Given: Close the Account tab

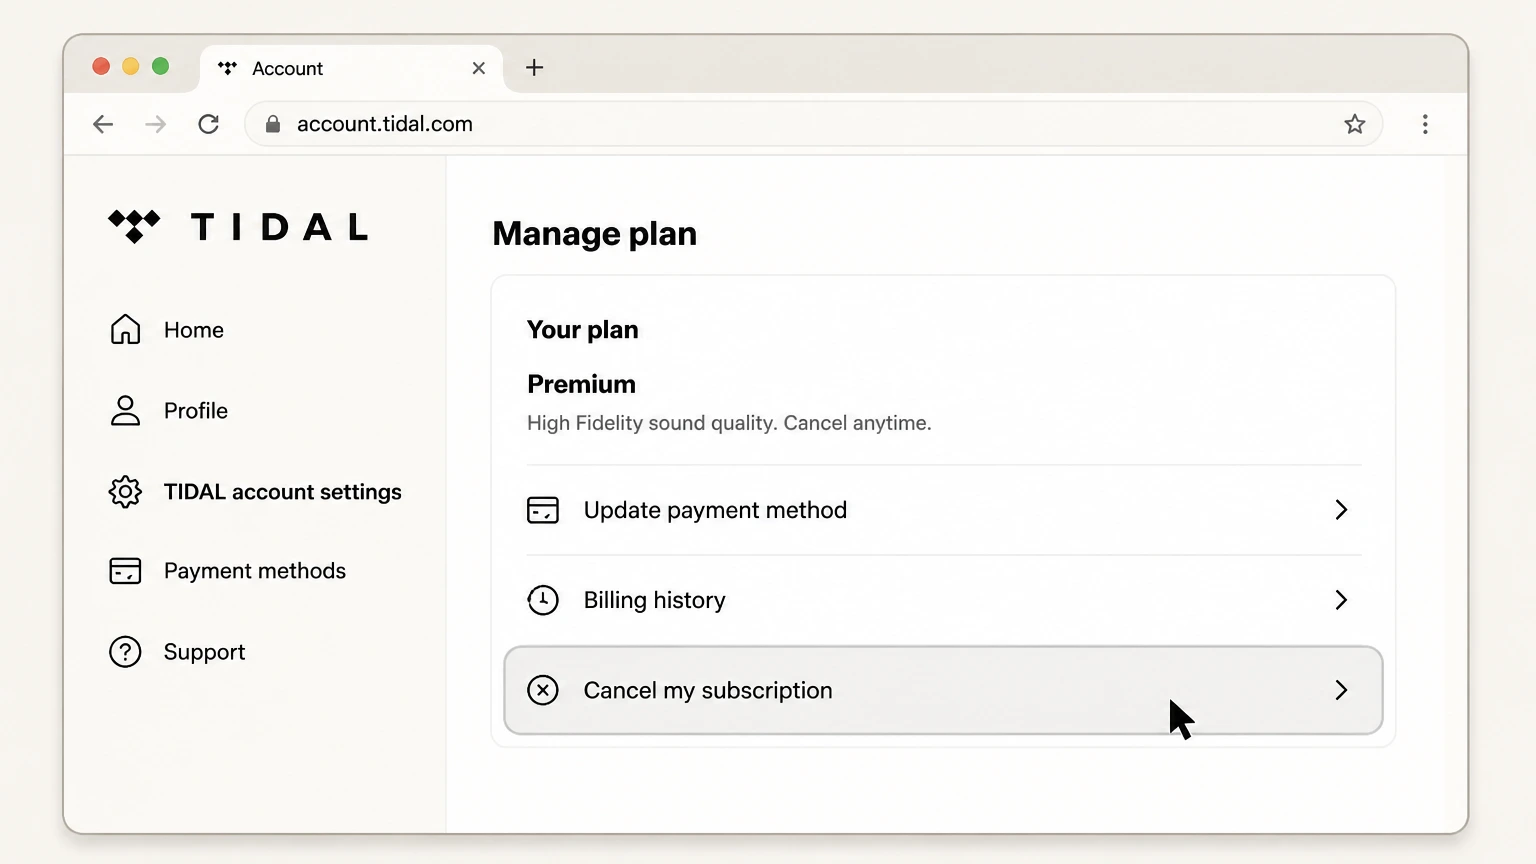Looking at the screenshot, I should click(479, 68).
